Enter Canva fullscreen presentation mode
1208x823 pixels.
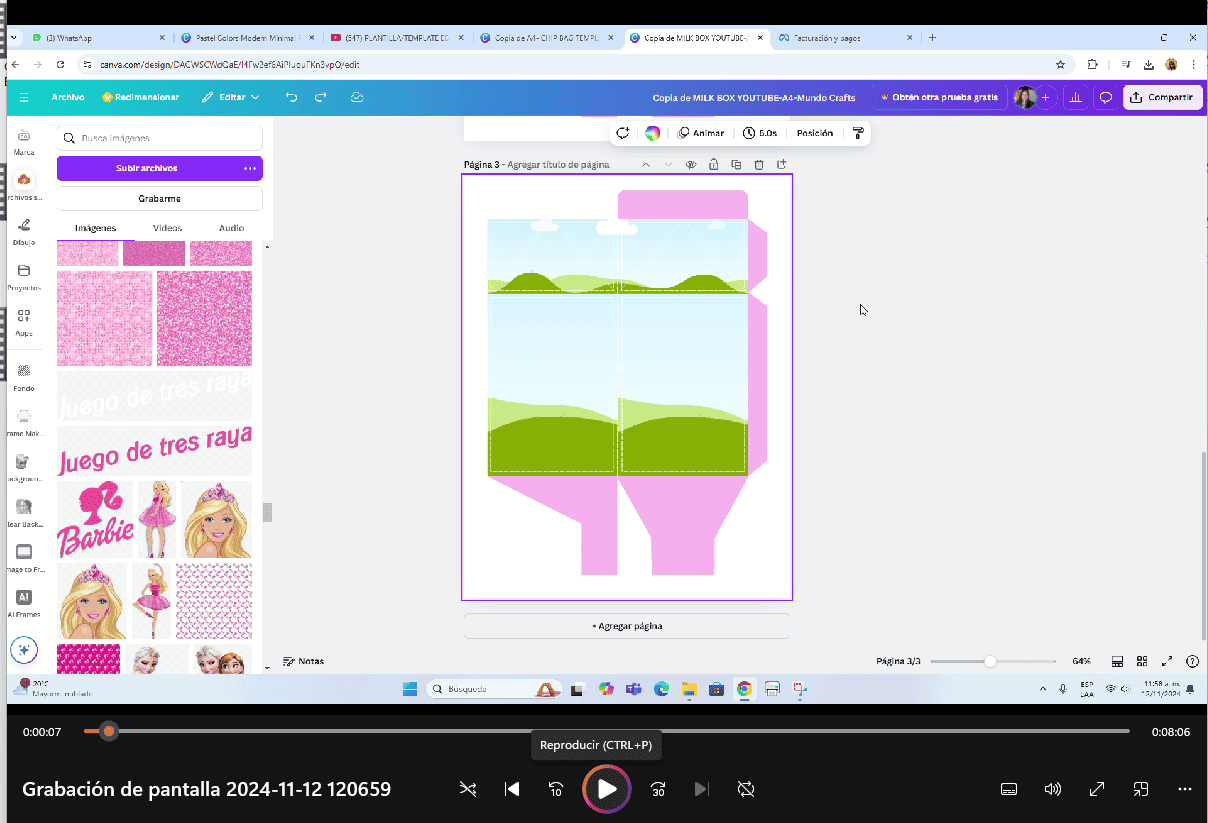click(1167, 661)
